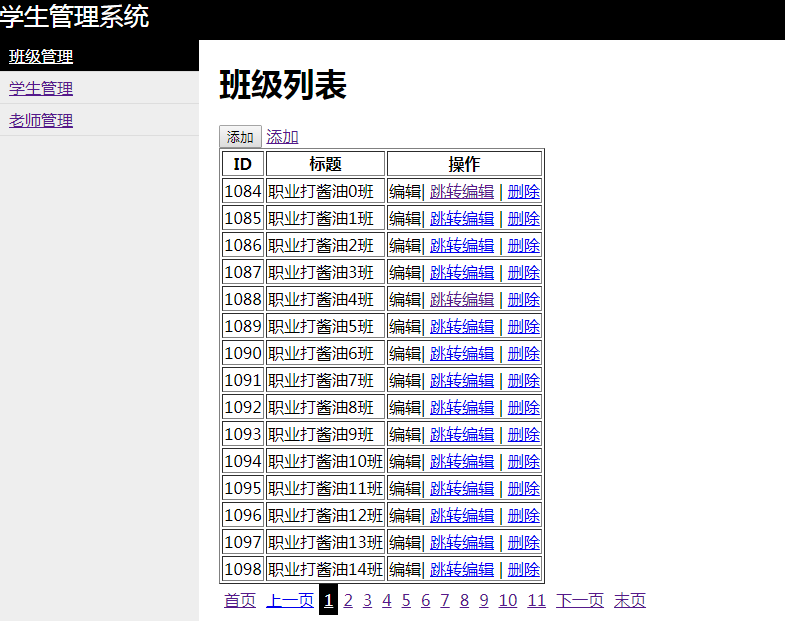Open 跳转编辑 for 职业打酱油4班
This screenshot has height=621, width=785.
pyautogui.click(x=462, y=299)
